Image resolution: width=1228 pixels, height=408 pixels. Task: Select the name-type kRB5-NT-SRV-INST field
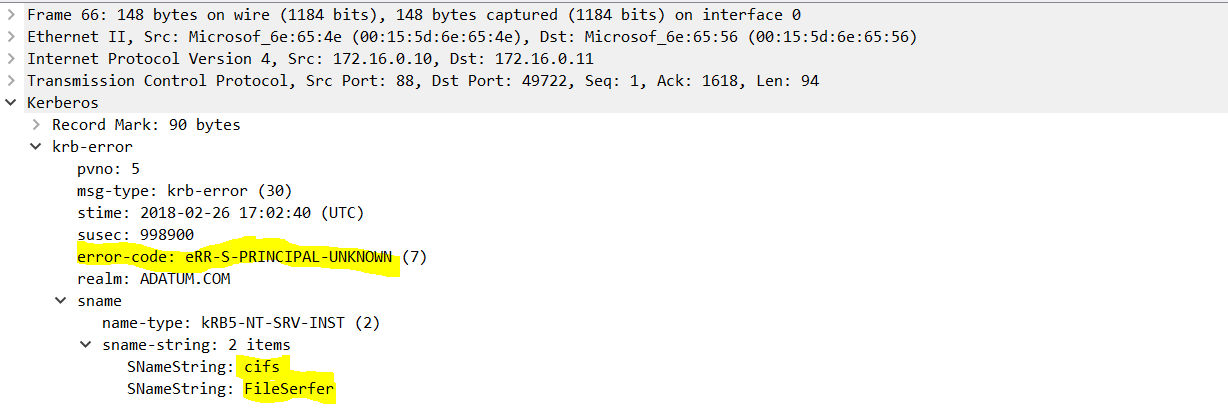[241, 322]
